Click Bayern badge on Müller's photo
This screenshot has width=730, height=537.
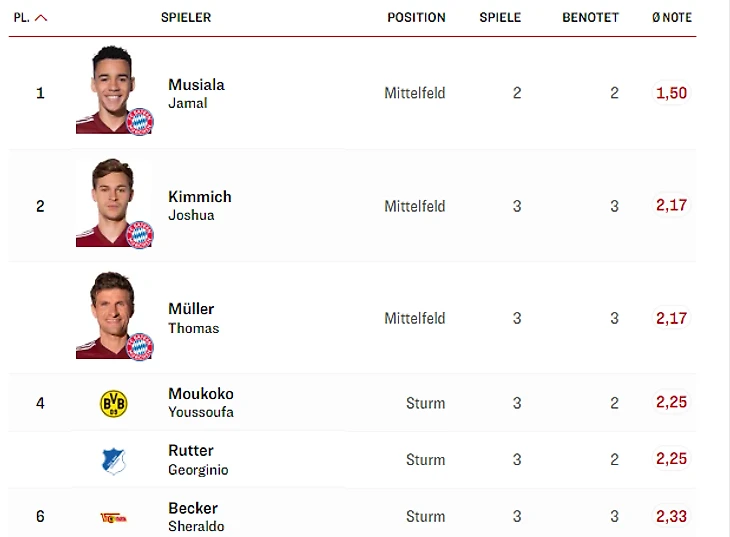pos(140,347)
